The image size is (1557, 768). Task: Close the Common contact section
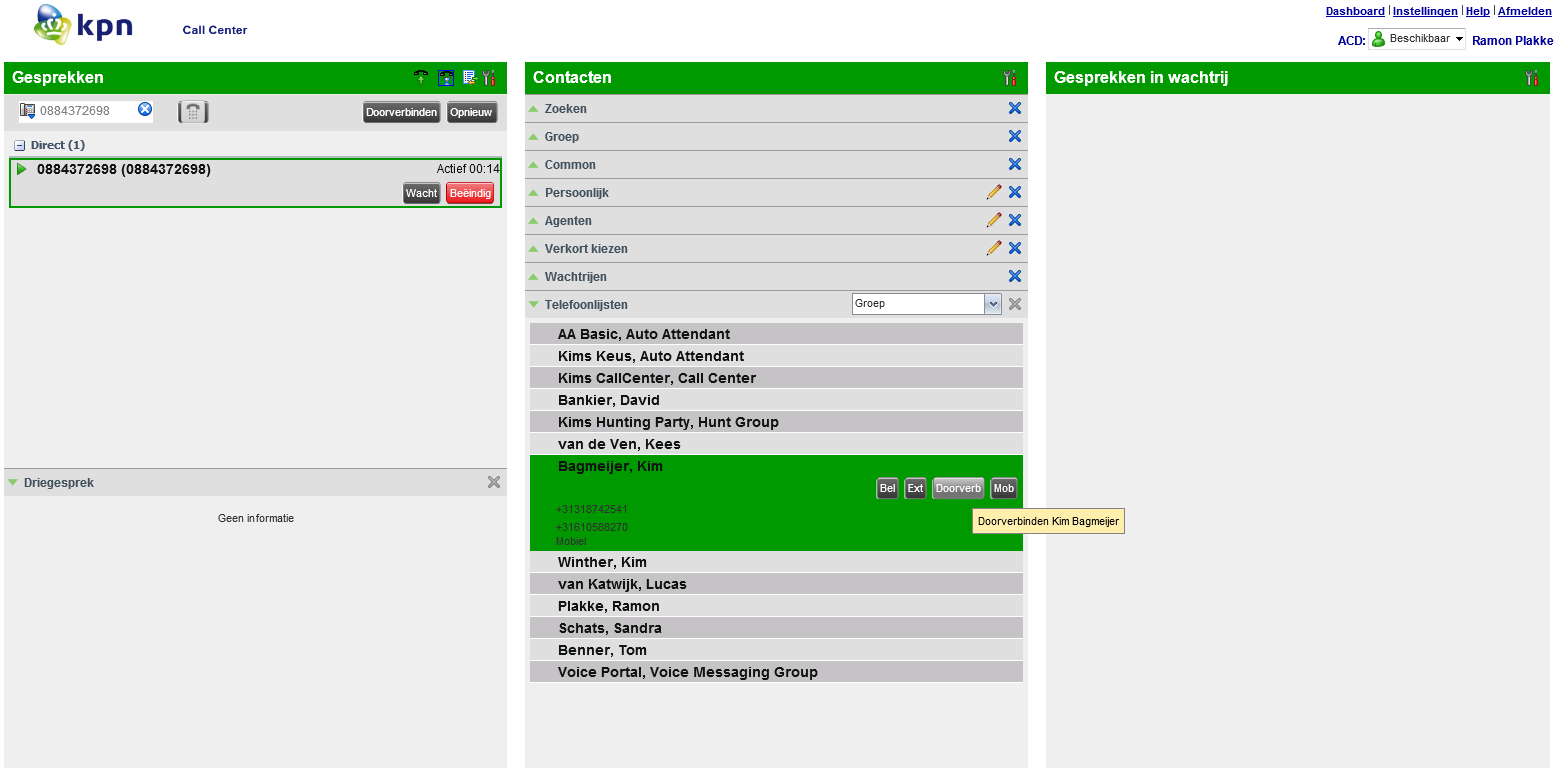[1015, 164]
